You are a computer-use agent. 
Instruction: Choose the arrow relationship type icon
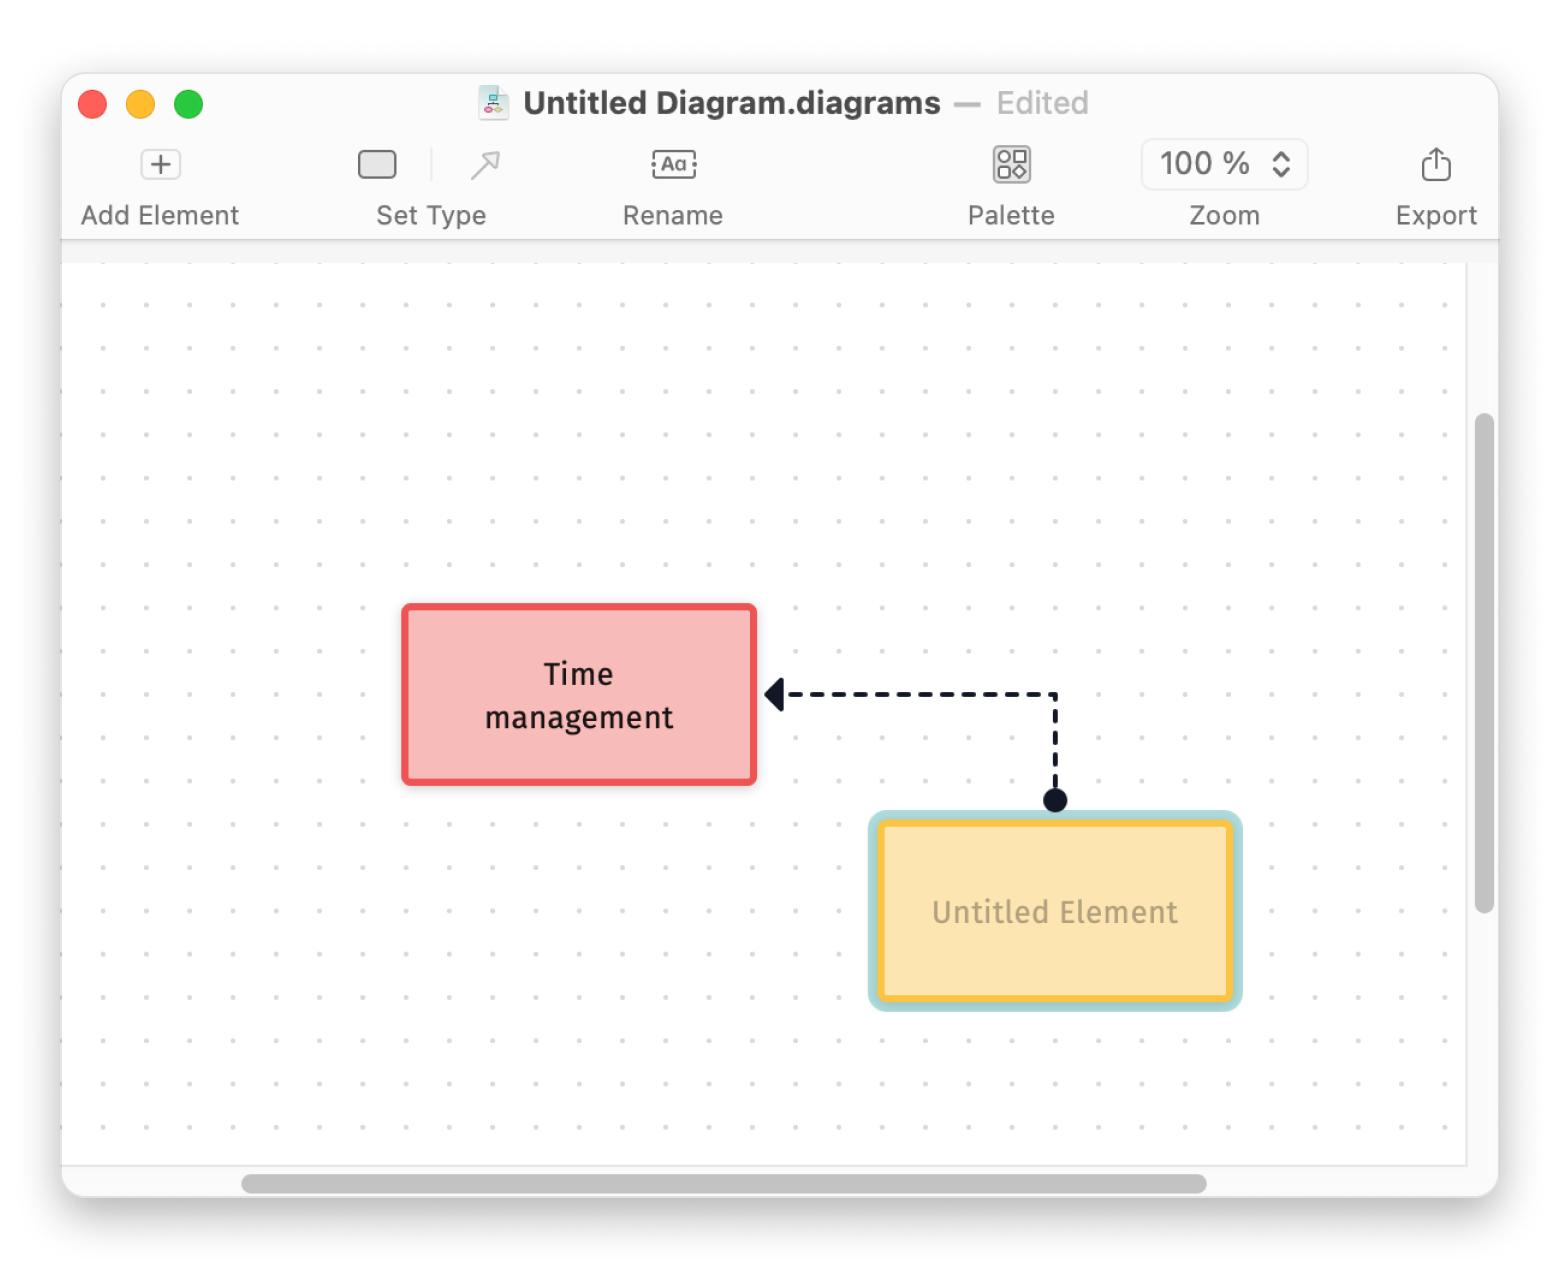pyautogui.click(x=485, y=165)
